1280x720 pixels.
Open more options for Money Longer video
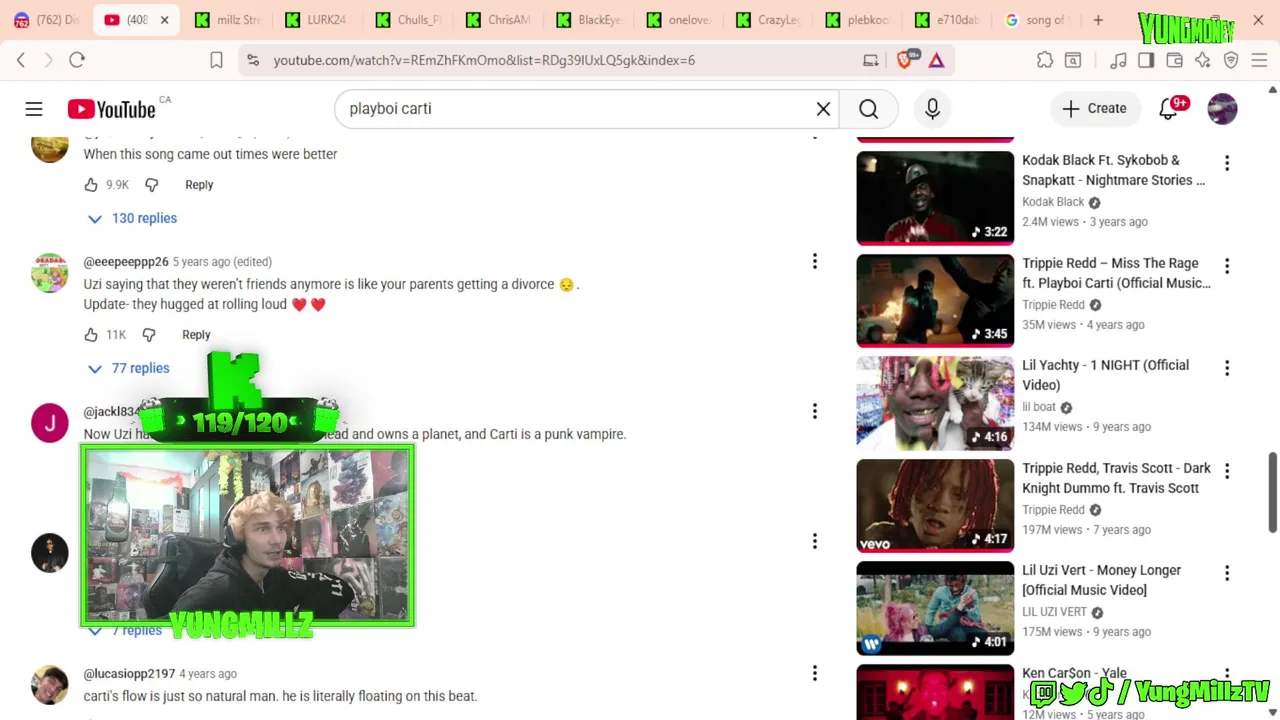coord(1227,573)
